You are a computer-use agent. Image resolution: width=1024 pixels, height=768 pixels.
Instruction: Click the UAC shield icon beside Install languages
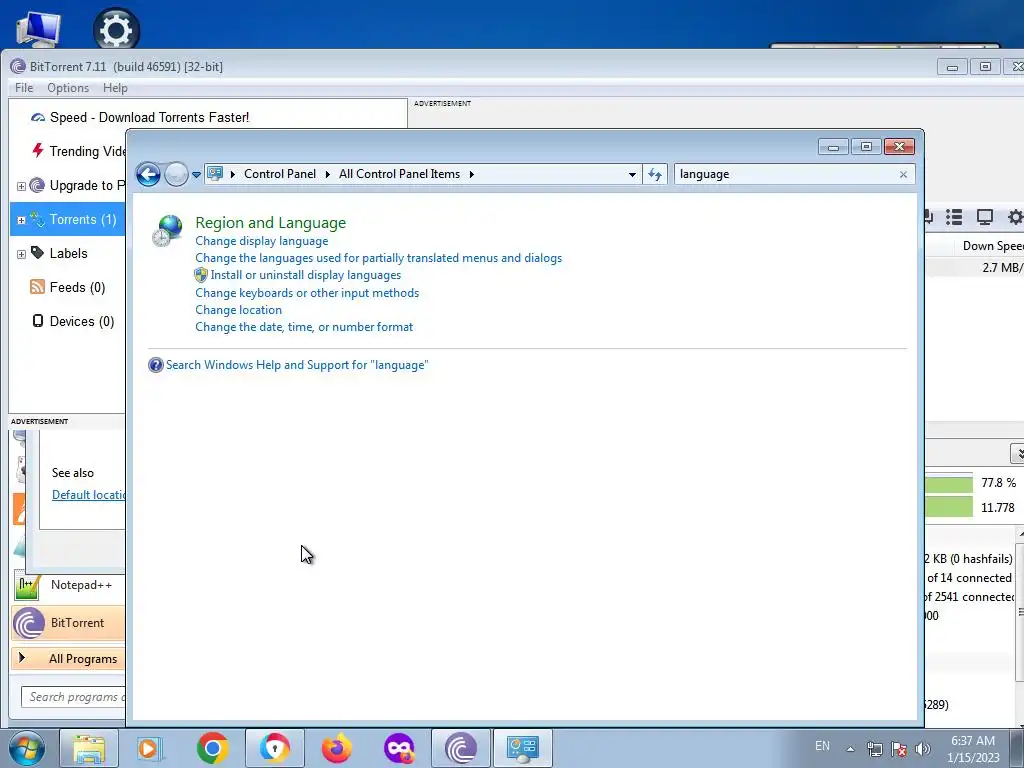point(201,275)
